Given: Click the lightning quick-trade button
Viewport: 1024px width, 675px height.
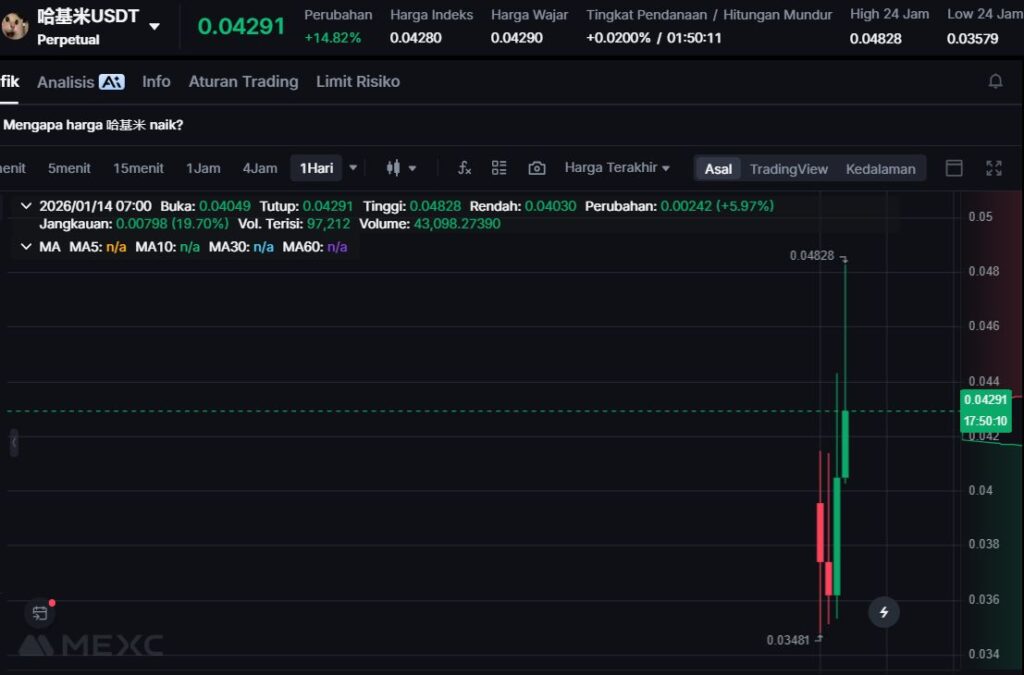Looking at the screenshot, I should (x=883, y=612).
